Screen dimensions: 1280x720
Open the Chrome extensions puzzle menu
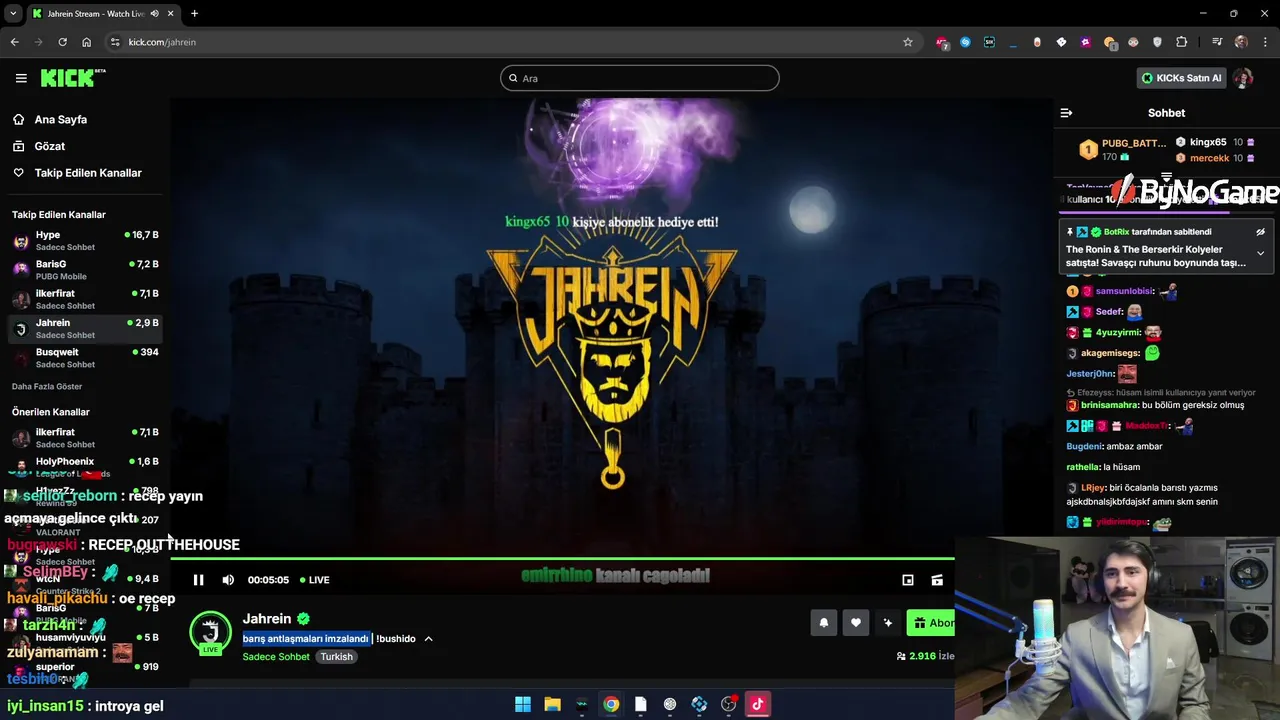(1182, 42)
